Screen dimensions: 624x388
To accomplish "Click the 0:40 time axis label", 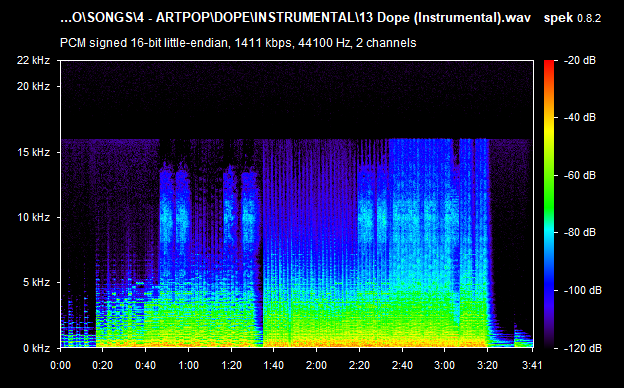I will coord(146,365).
